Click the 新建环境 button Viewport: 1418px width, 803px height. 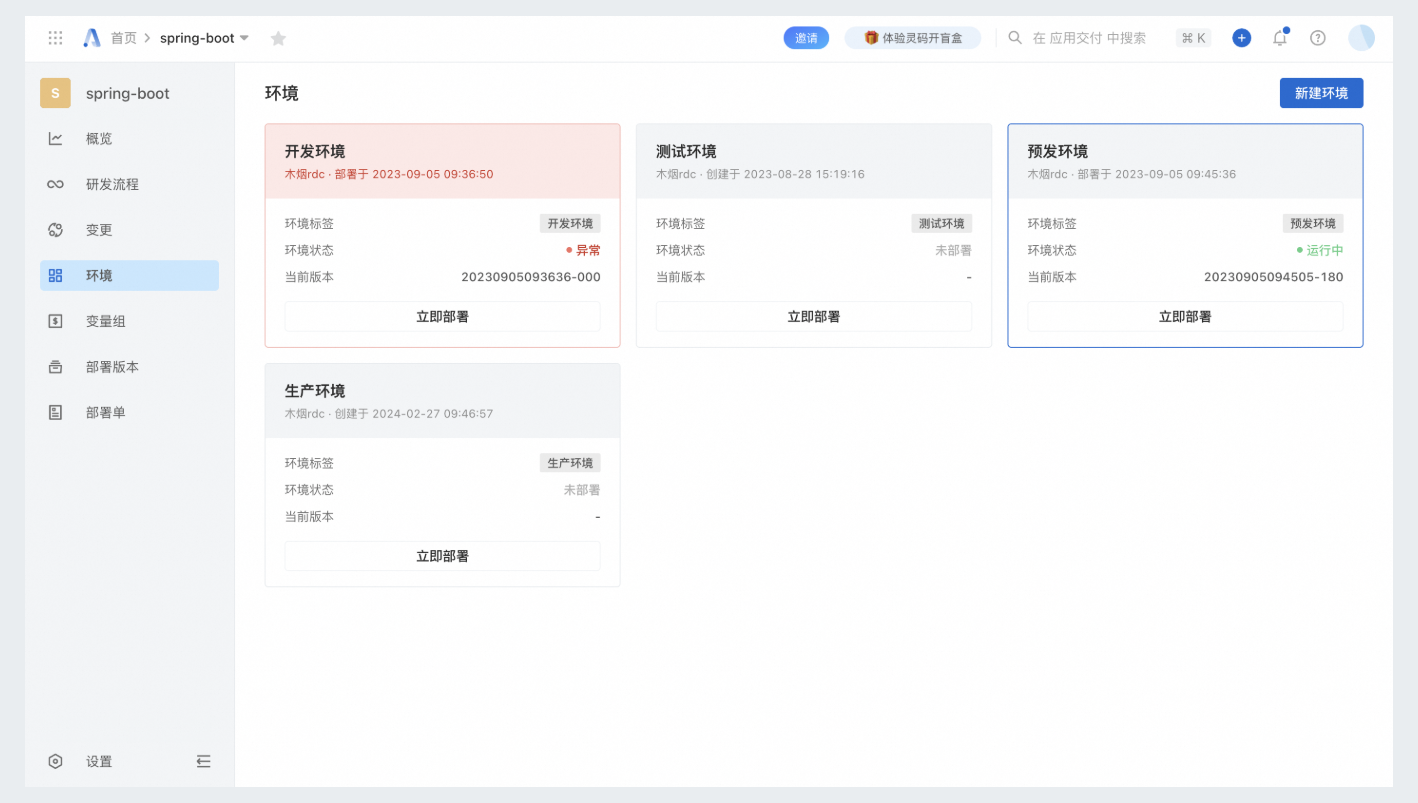tap(1321, 93)
